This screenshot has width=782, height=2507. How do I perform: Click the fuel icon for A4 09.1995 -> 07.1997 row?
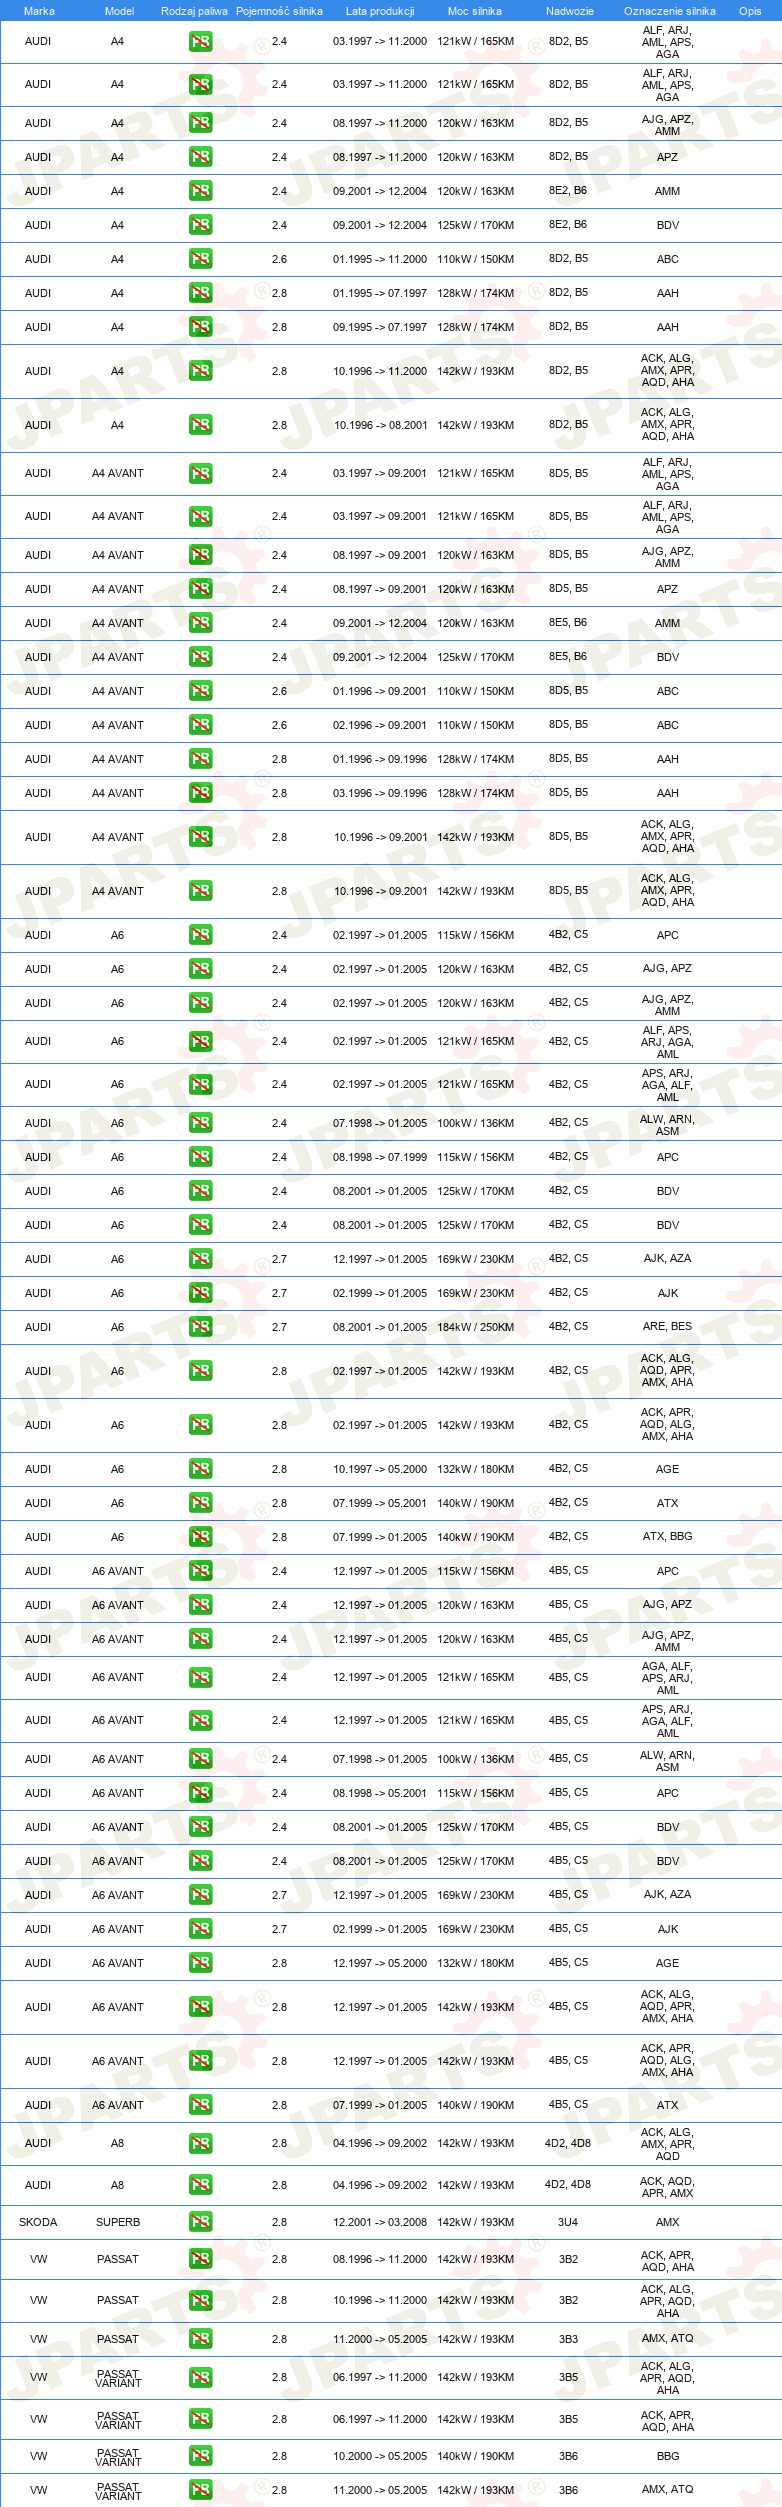200,327
